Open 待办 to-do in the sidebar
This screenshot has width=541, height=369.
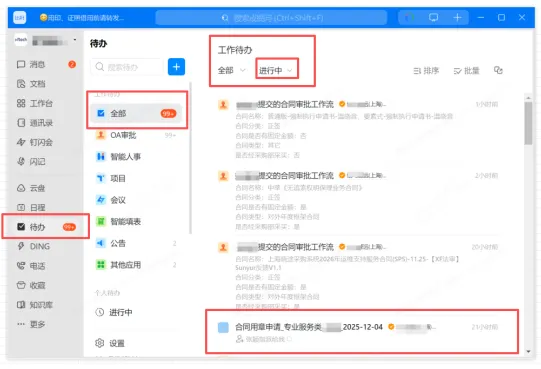(45, 227)
